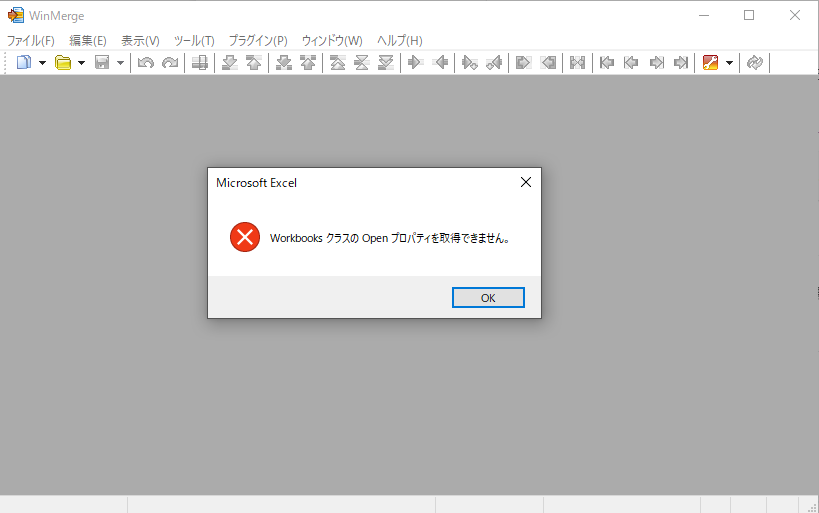Click the Save floppy disk icon
Viewport: 819px width, 513px height.
(102, 63)
